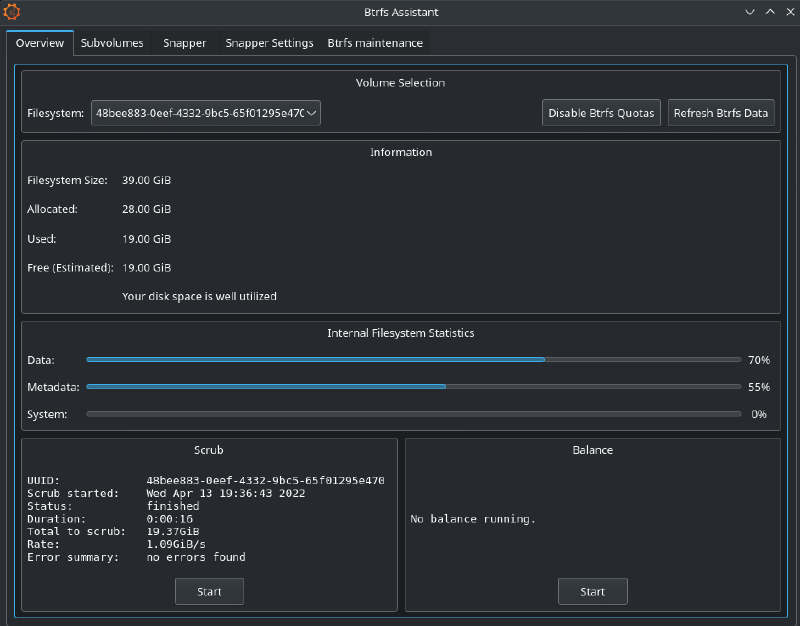Click the Free (Estimated) 19.00 GiB value
The image size is (800, 626).
[x=146, y=268]
